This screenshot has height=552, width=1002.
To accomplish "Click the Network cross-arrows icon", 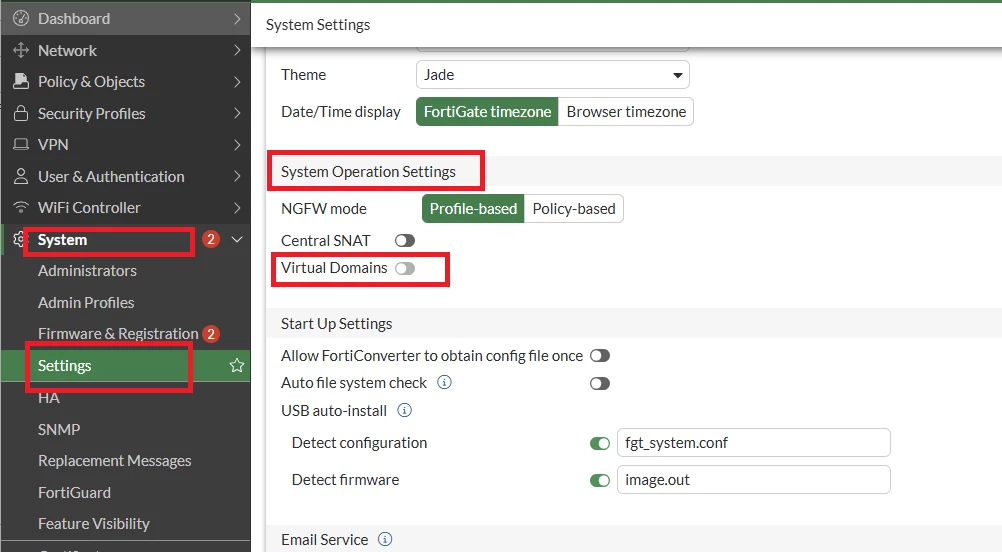I will [21, 50].
